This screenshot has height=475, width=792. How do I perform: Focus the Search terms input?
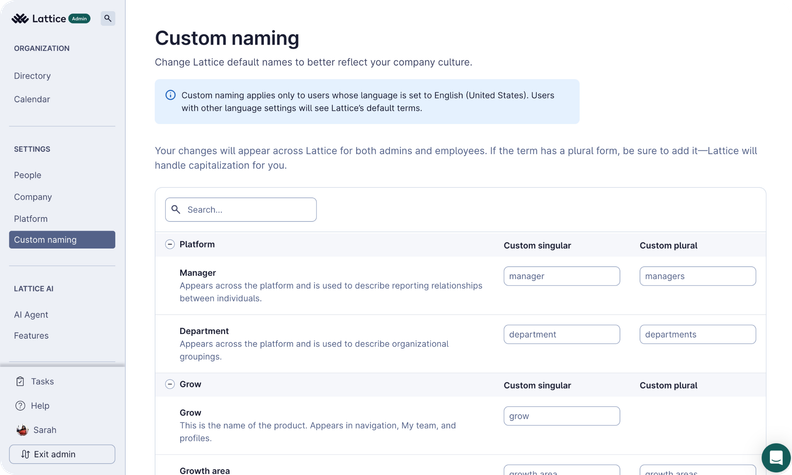(x=241, y=209)
